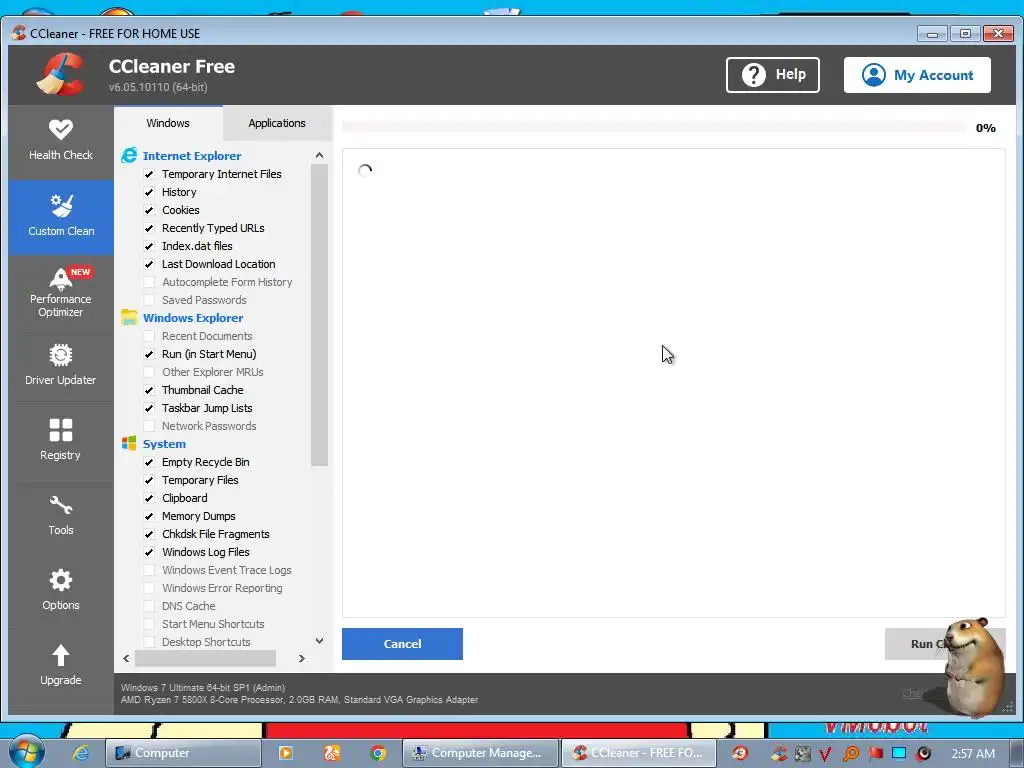Click the blue monitor tray icon

pyautogui.click(x=899, y=753)
